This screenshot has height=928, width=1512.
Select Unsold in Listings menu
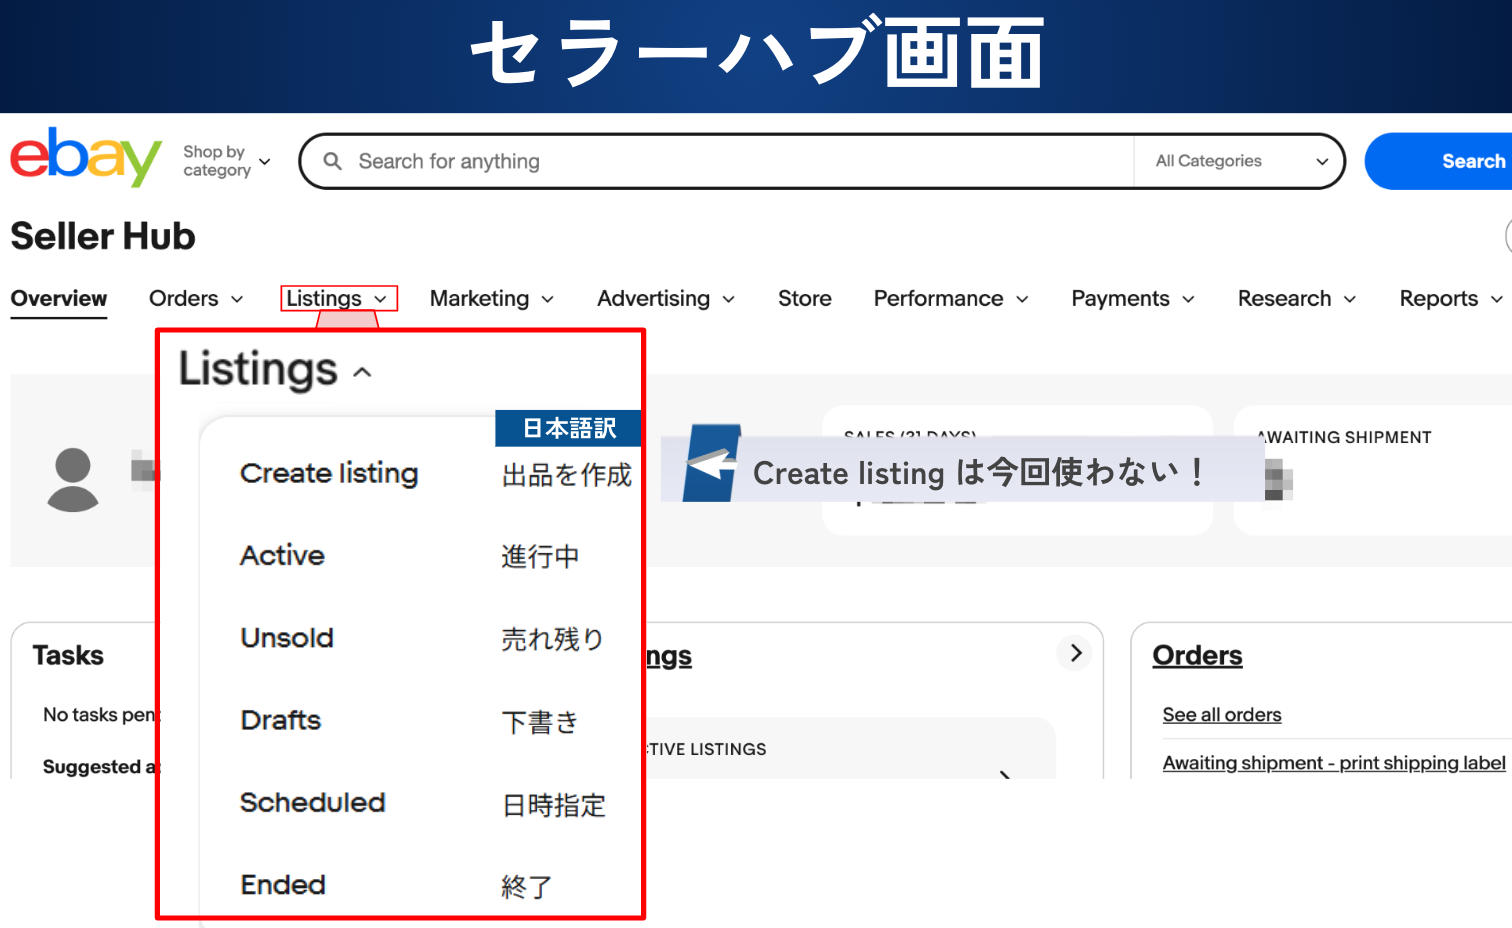coord(287,637)
